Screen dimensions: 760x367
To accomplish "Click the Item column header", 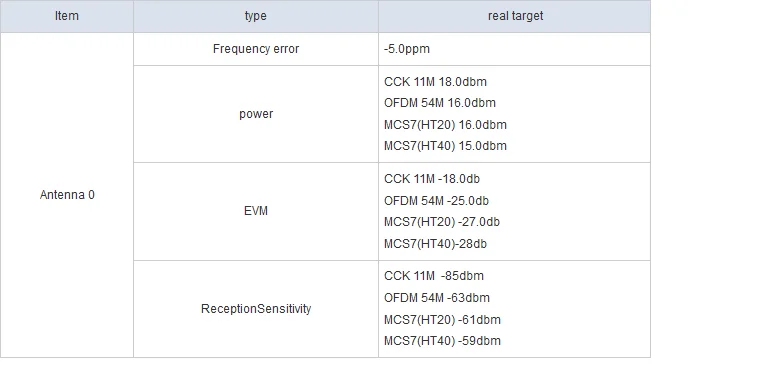I will coord(67,16).
